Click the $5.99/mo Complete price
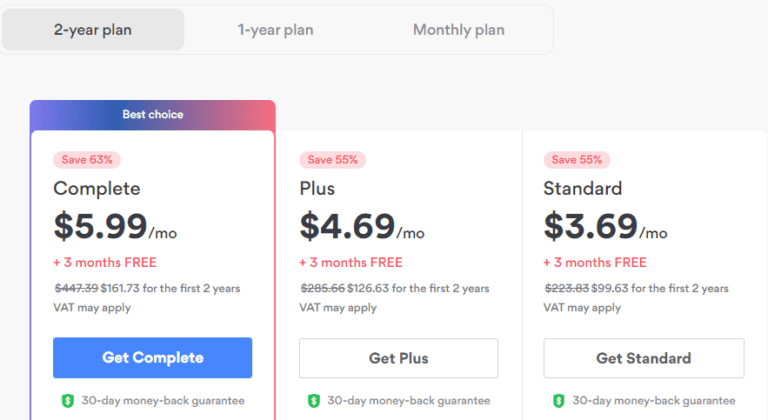Viewport: 768px width, 420px height. 115,227
